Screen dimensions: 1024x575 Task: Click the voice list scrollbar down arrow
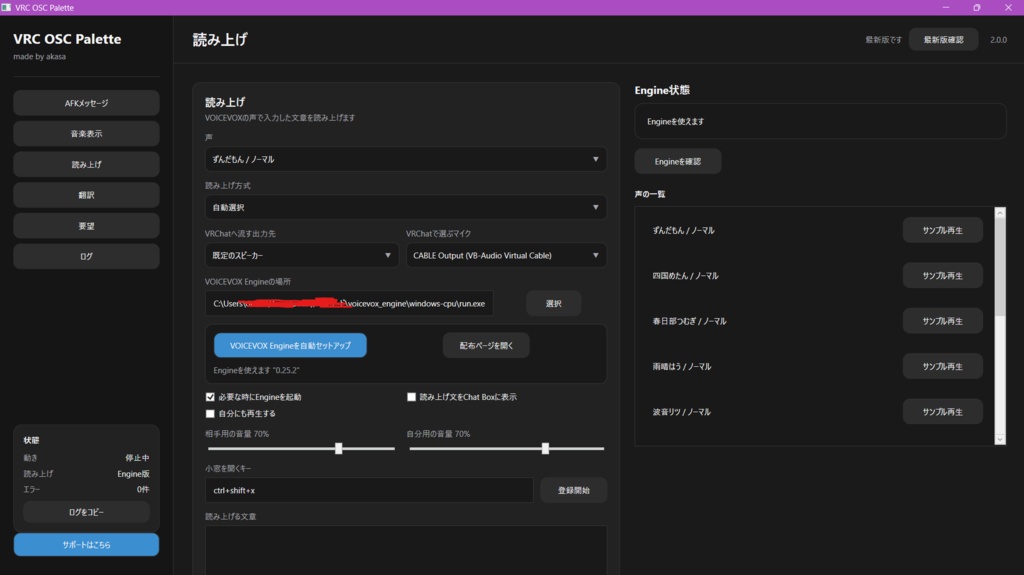pos(1000,440)
